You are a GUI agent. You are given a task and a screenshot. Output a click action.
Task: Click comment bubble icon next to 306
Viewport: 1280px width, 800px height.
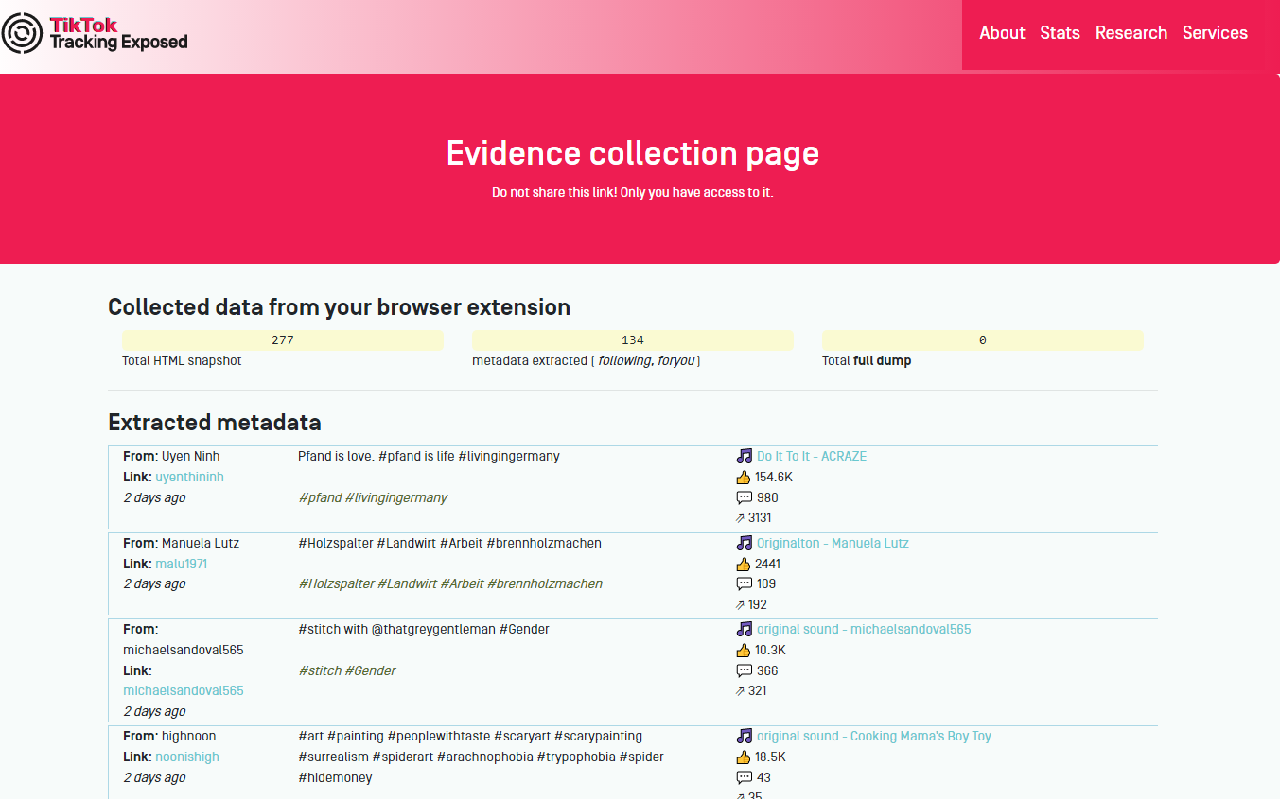(744, 671)
